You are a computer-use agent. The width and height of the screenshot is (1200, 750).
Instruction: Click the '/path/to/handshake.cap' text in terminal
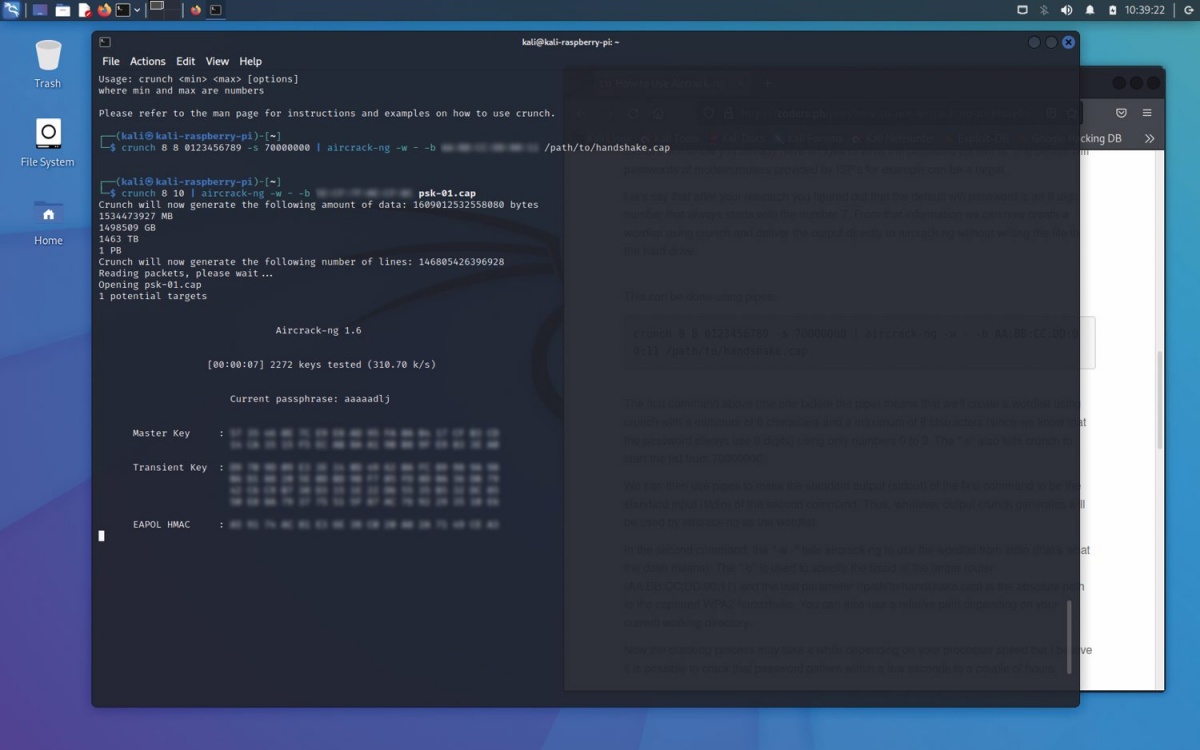607,147
